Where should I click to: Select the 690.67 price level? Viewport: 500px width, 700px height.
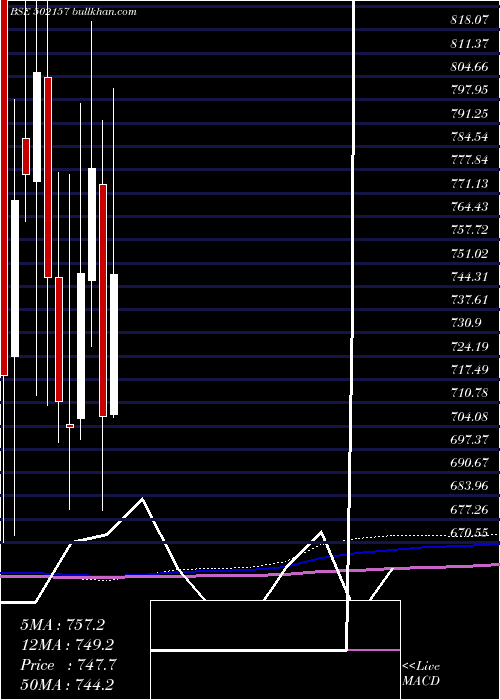(x=469, y=462)
